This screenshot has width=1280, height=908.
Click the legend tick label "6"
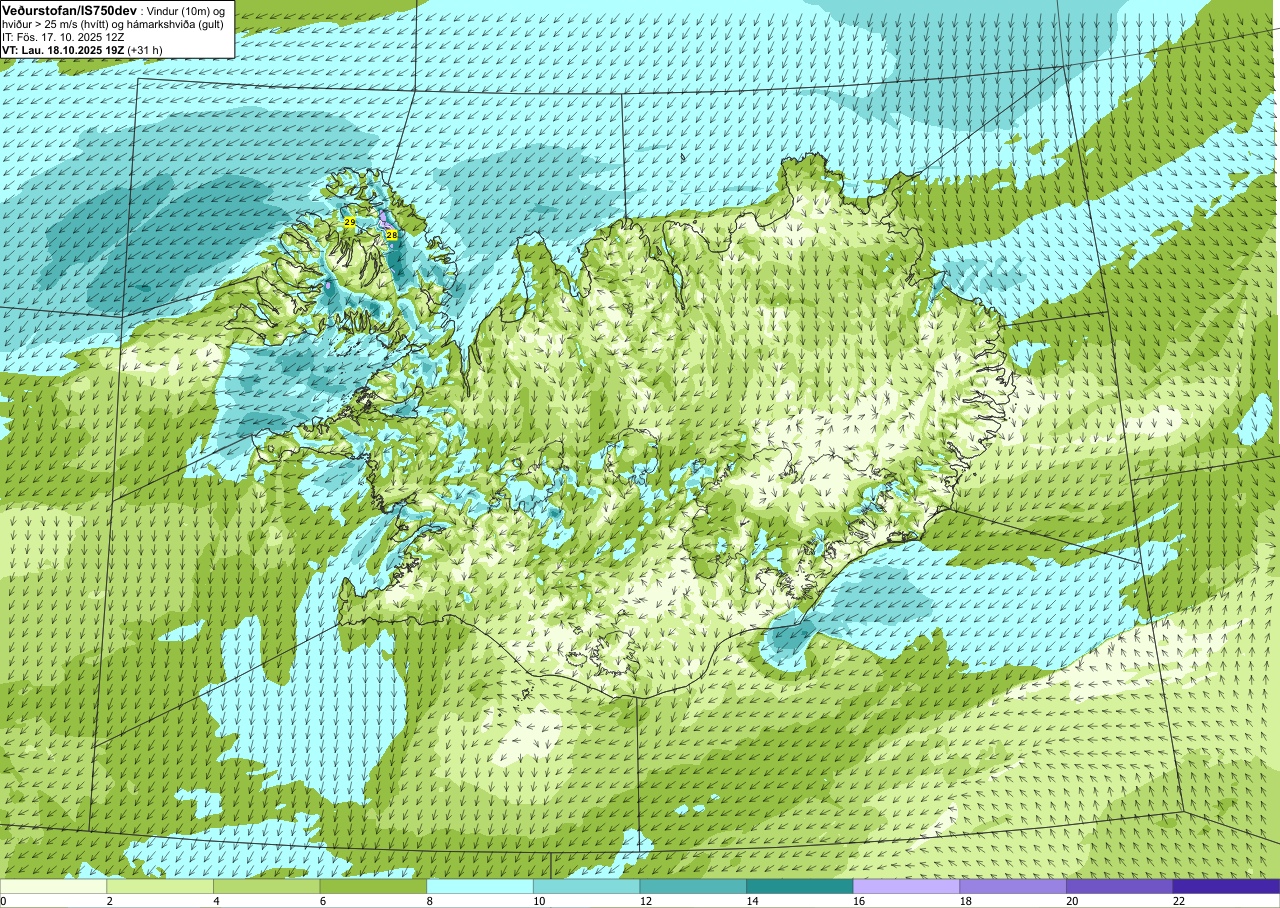322,901
